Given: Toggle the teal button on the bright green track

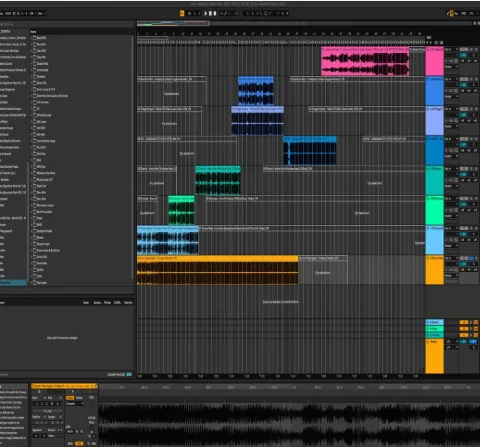Looking at the screenshot, I should (x=464, y=204).
